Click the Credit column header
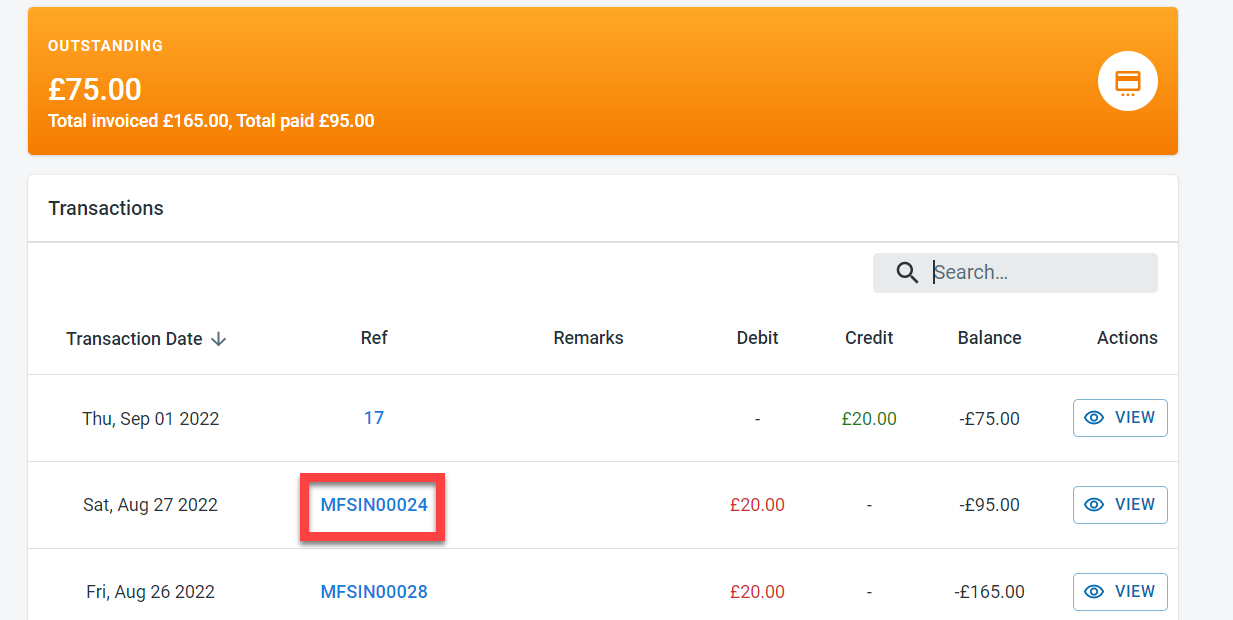Viewport: 1233px width, 620px height. (x=869, y=338)
